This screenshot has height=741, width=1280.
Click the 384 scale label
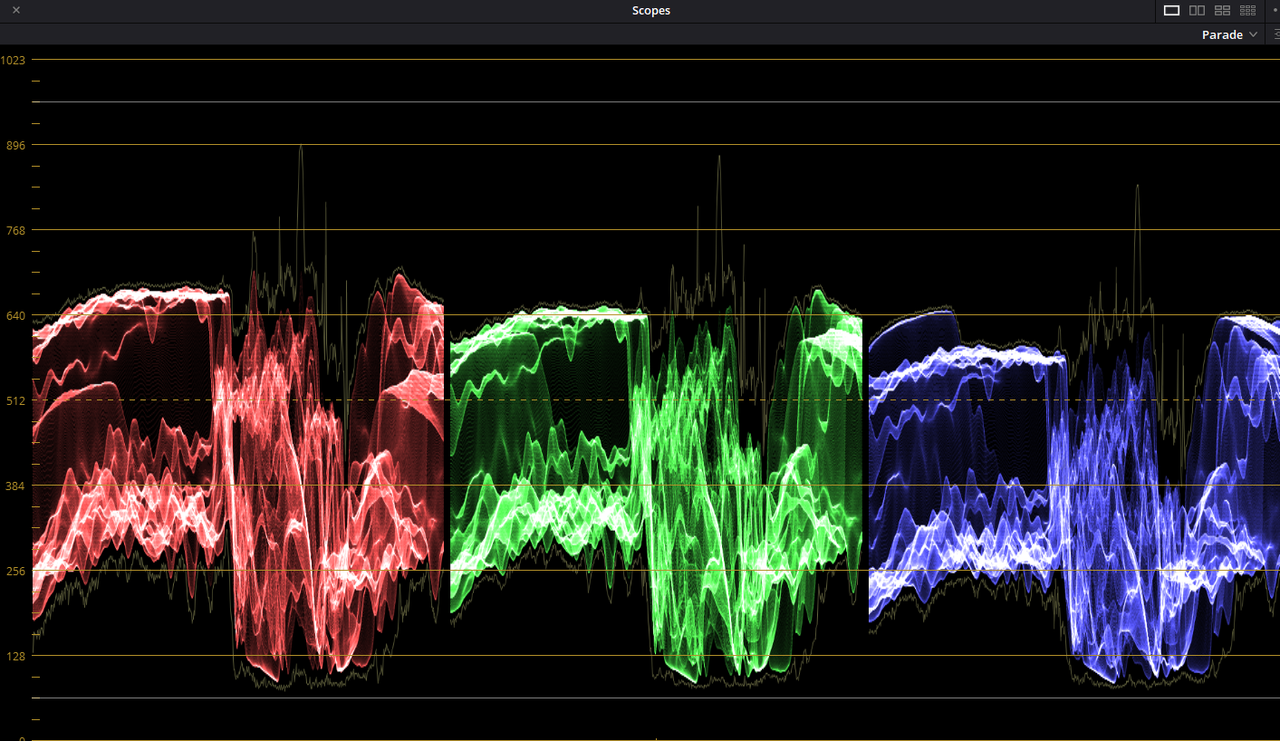pos(16,486)
